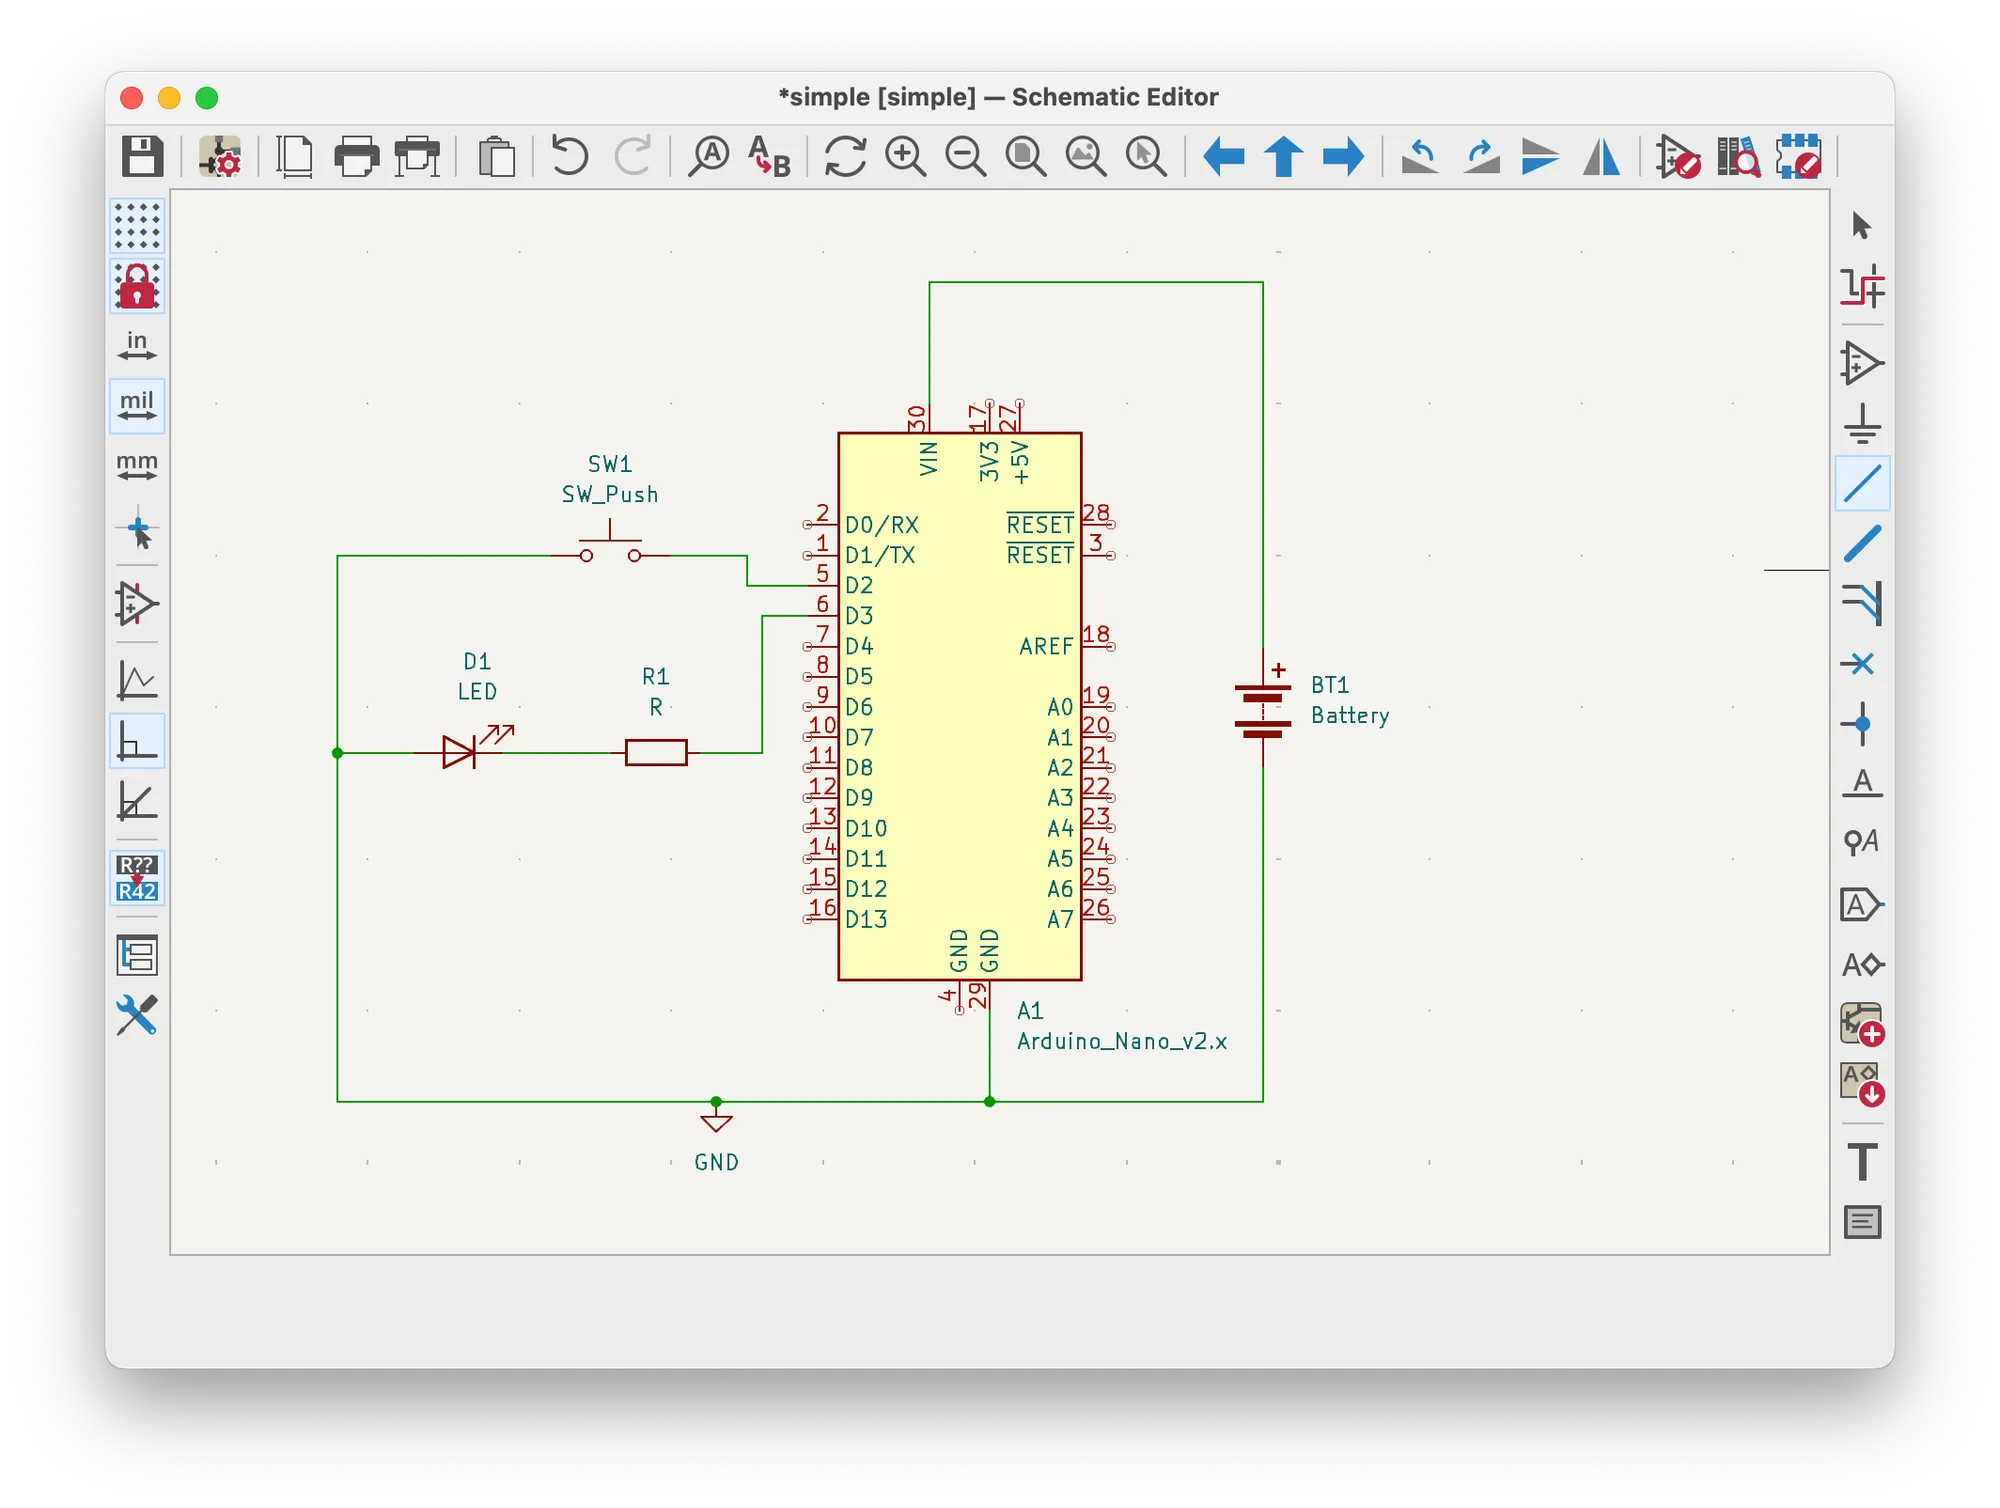This screenshot has width=2000, height=1508.
Task: Place a junction dot
Action: [1861, 724]
